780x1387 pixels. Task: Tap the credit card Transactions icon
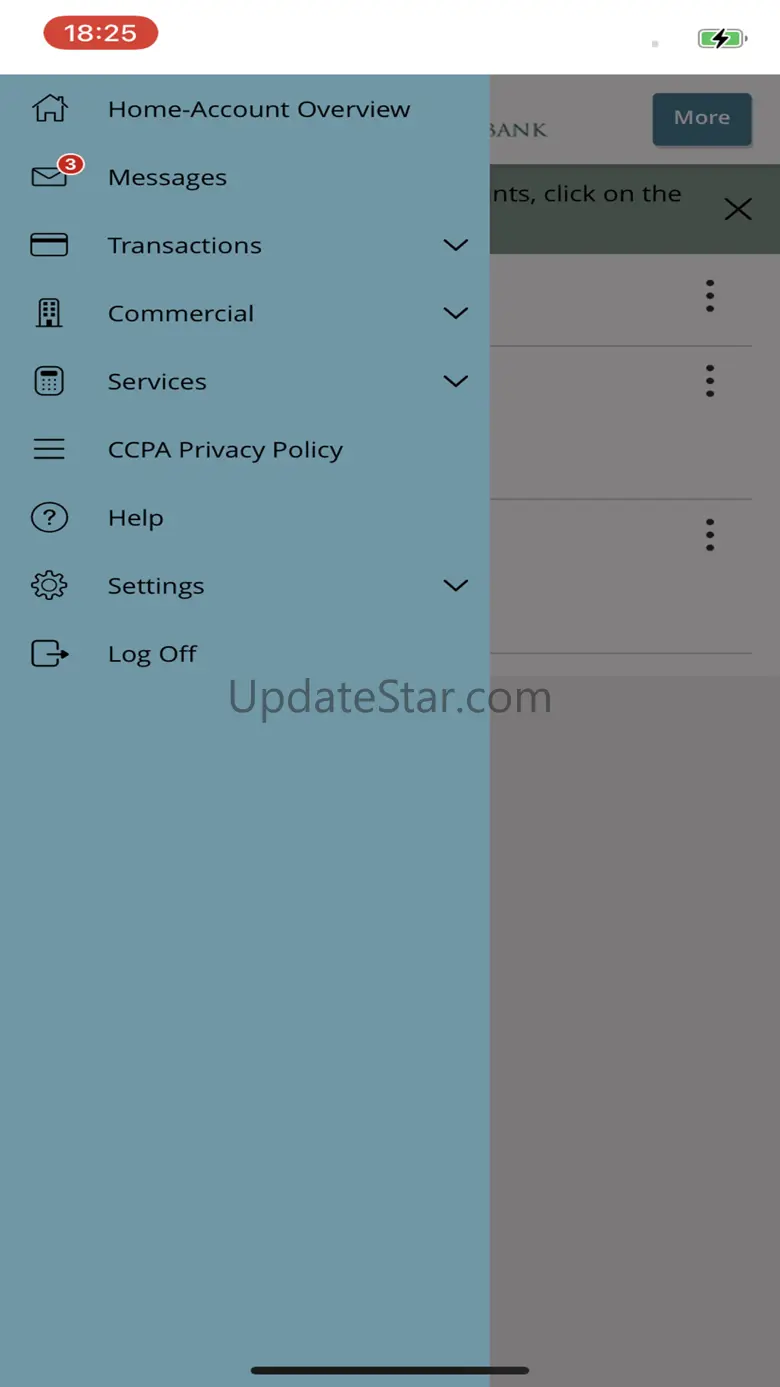pos(49,245)
